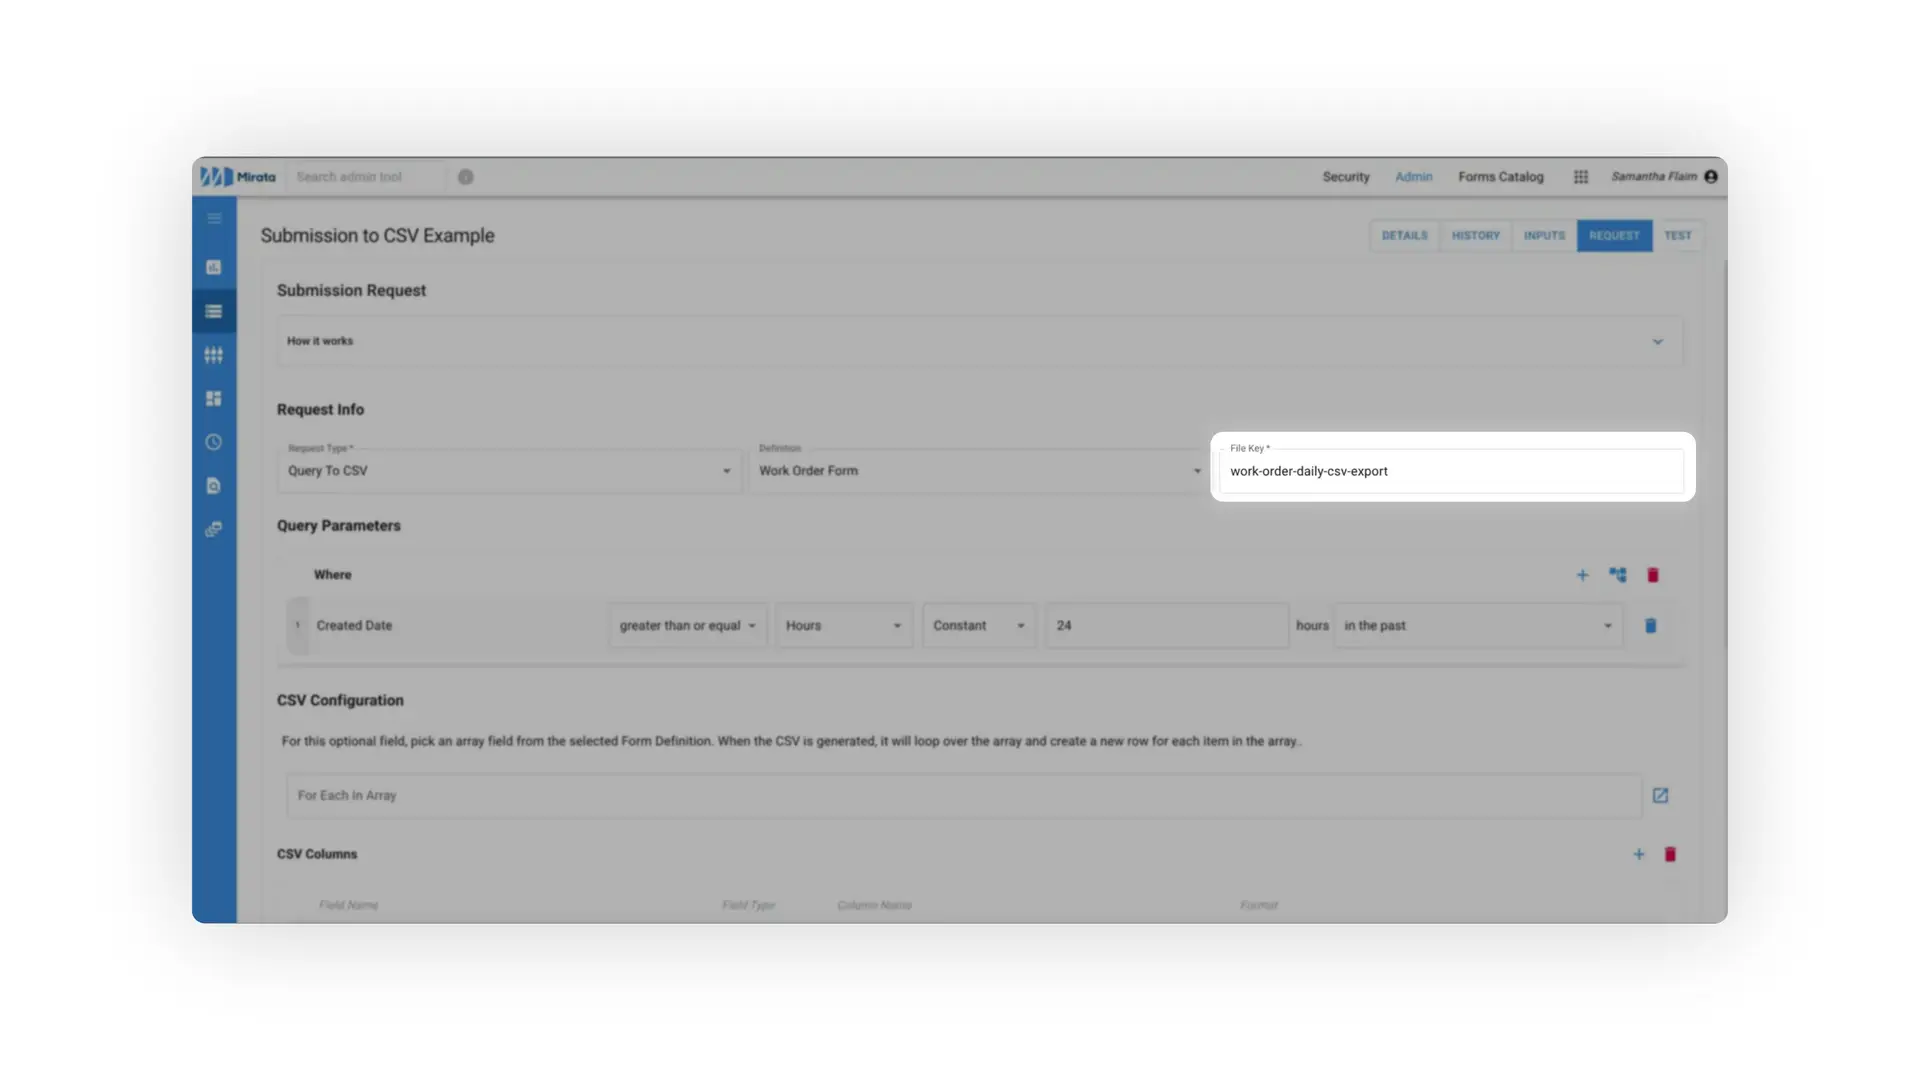Click the info icon beside the search bar
Viewport: 1920px width, 1080px height.
pos(465,176)
